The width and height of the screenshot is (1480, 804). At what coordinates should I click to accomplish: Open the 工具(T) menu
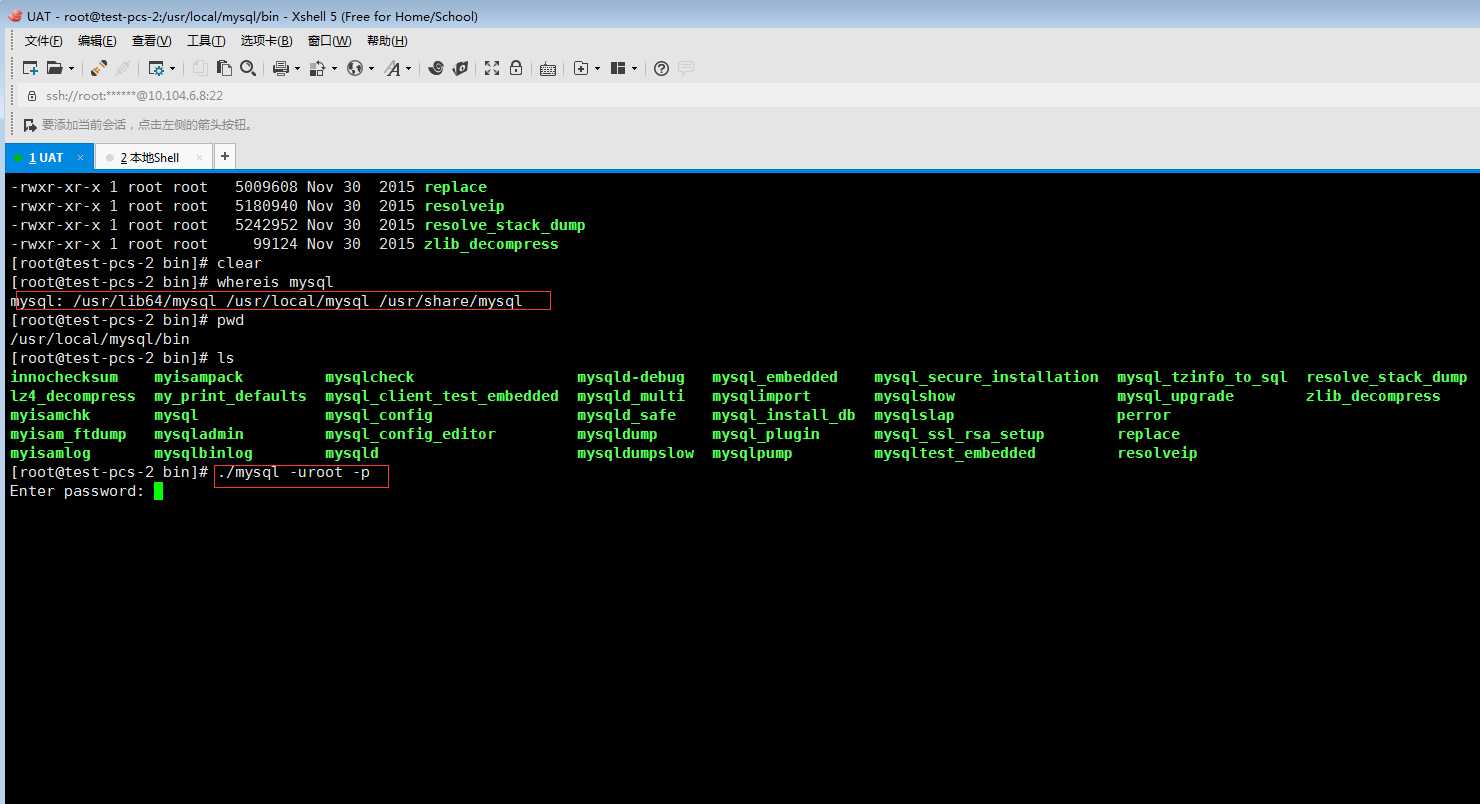pyautogui.click(x=206, y=41)
